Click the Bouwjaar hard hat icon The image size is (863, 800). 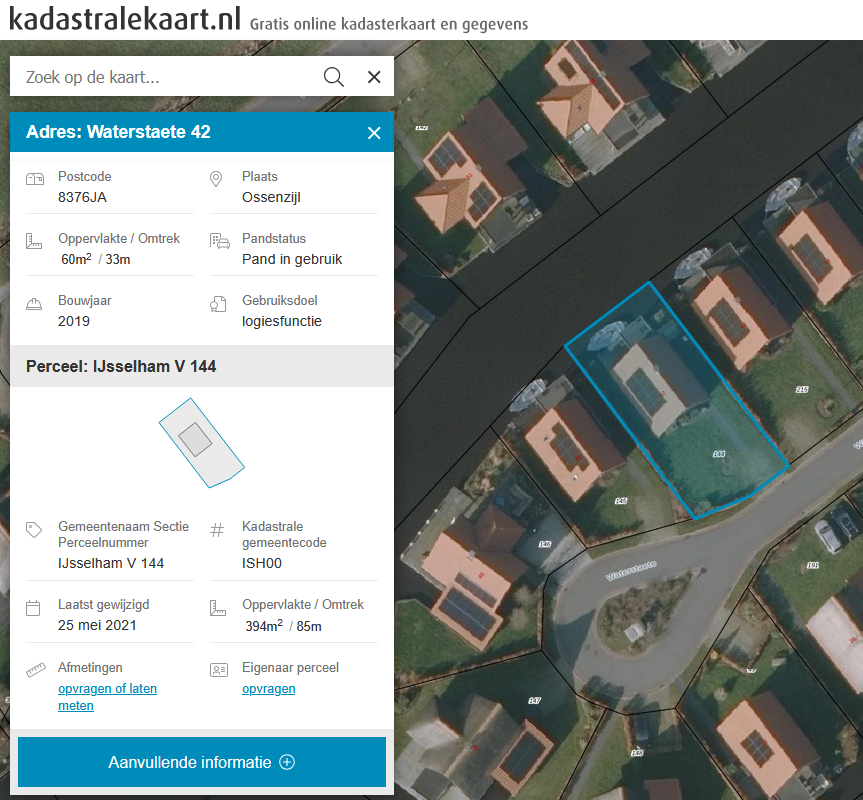click(x=35, y=303)
